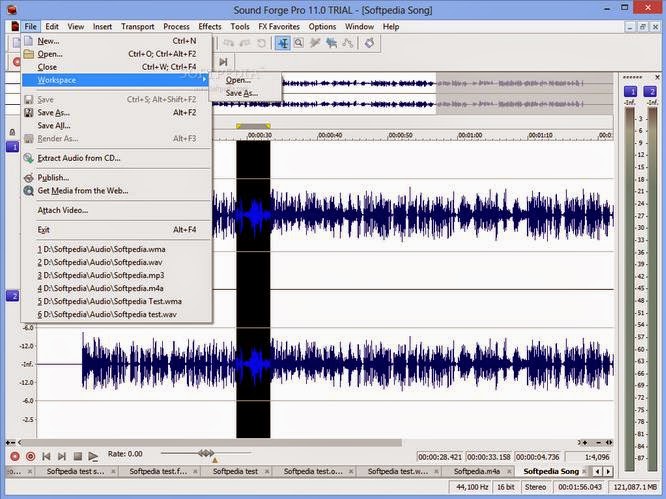This screenshot has height=499, width=666.
Task: Choose New... from File menu
Action: point(116,41)
